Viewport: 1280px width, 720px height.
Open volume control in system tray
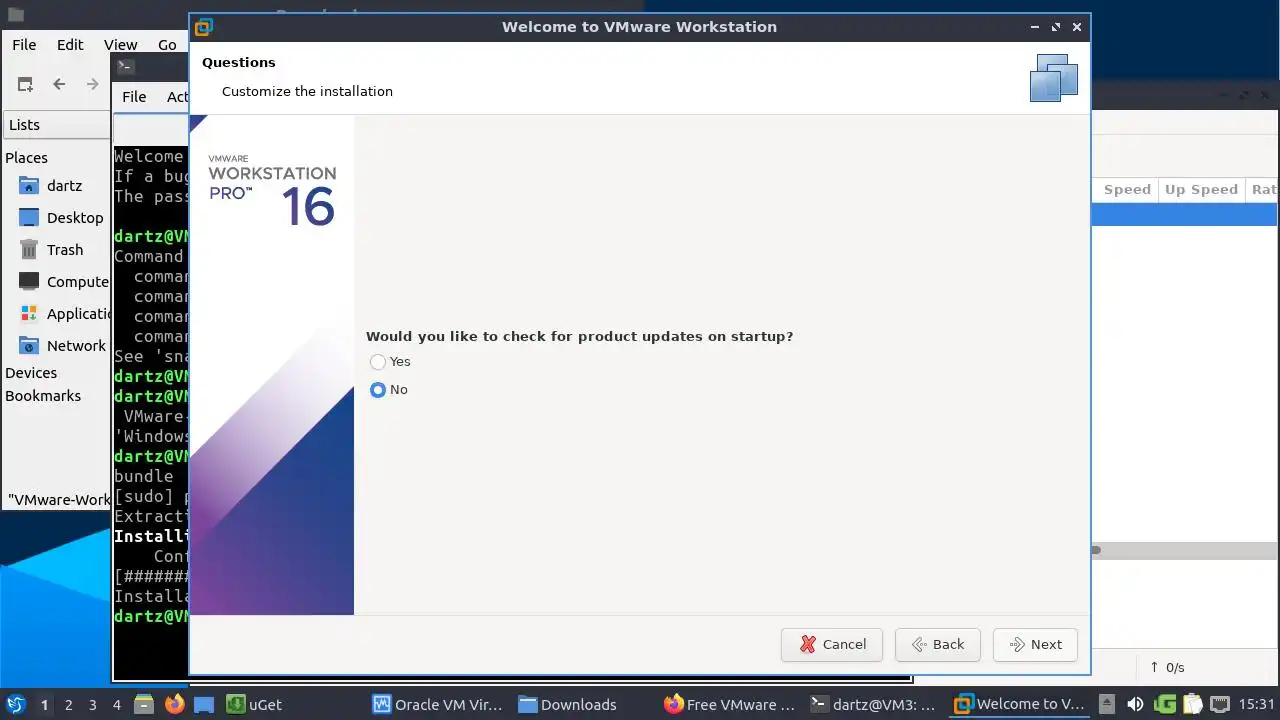pos(1135,704)
